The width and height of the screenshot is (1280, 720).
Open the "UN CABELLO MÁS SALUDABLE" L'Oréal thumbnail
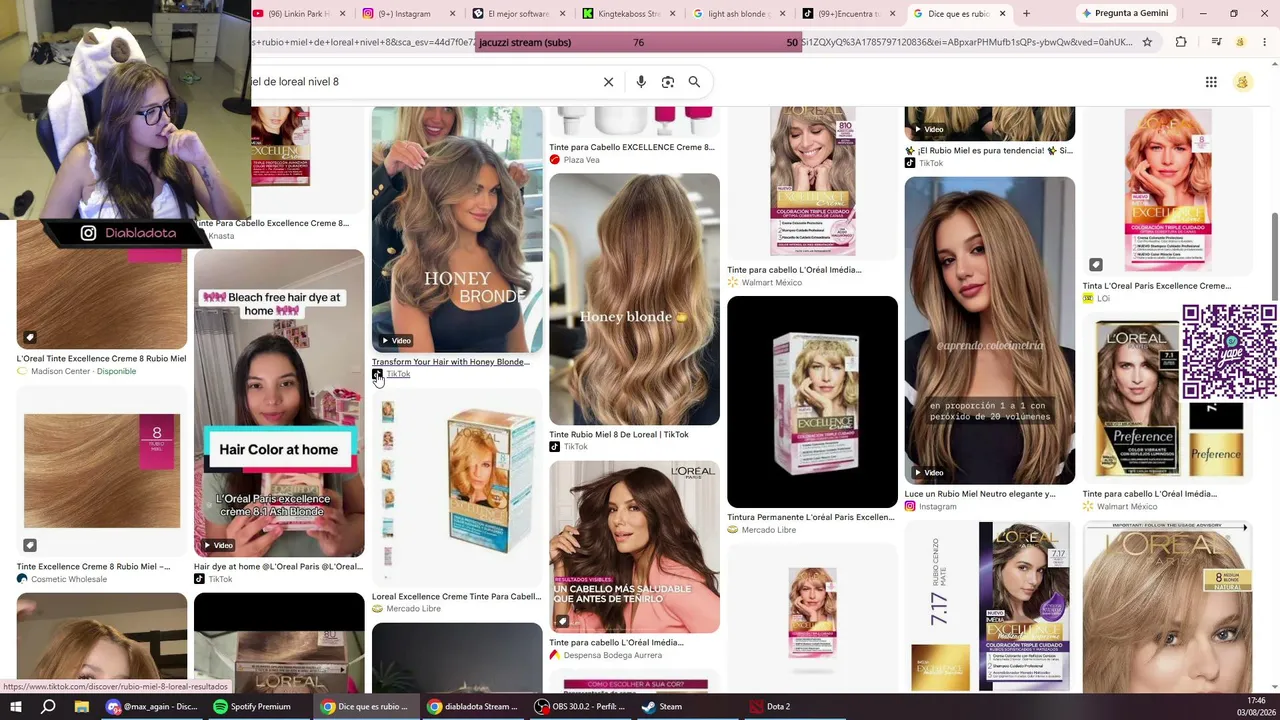coord(634,547)
